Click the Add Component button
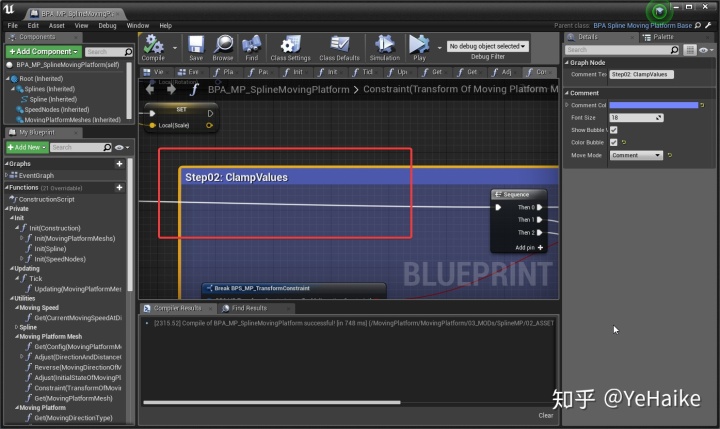The height and width of the screenshot is (429, 720). point(44,51)
